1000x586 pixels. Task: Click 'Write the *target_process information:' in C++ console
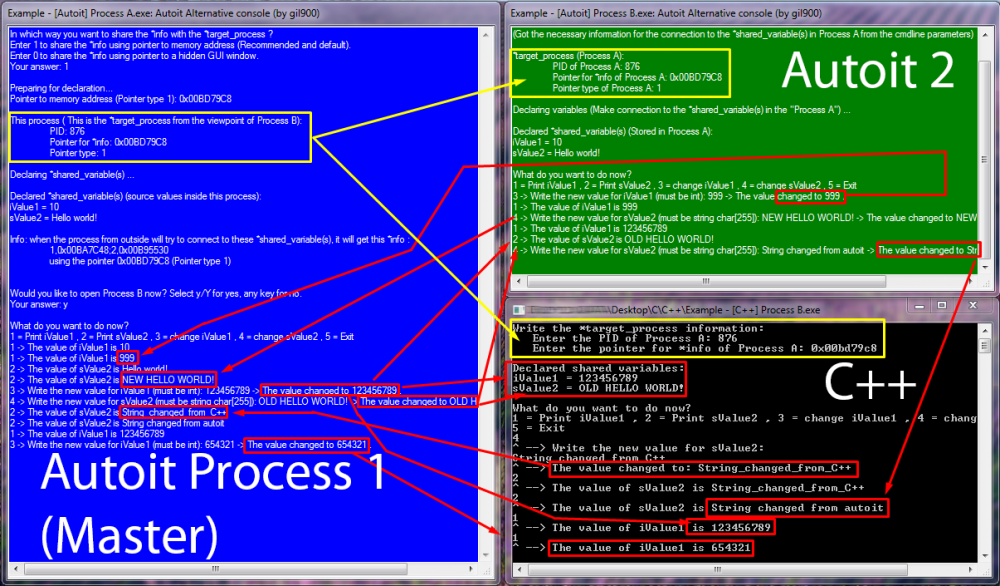638,328
